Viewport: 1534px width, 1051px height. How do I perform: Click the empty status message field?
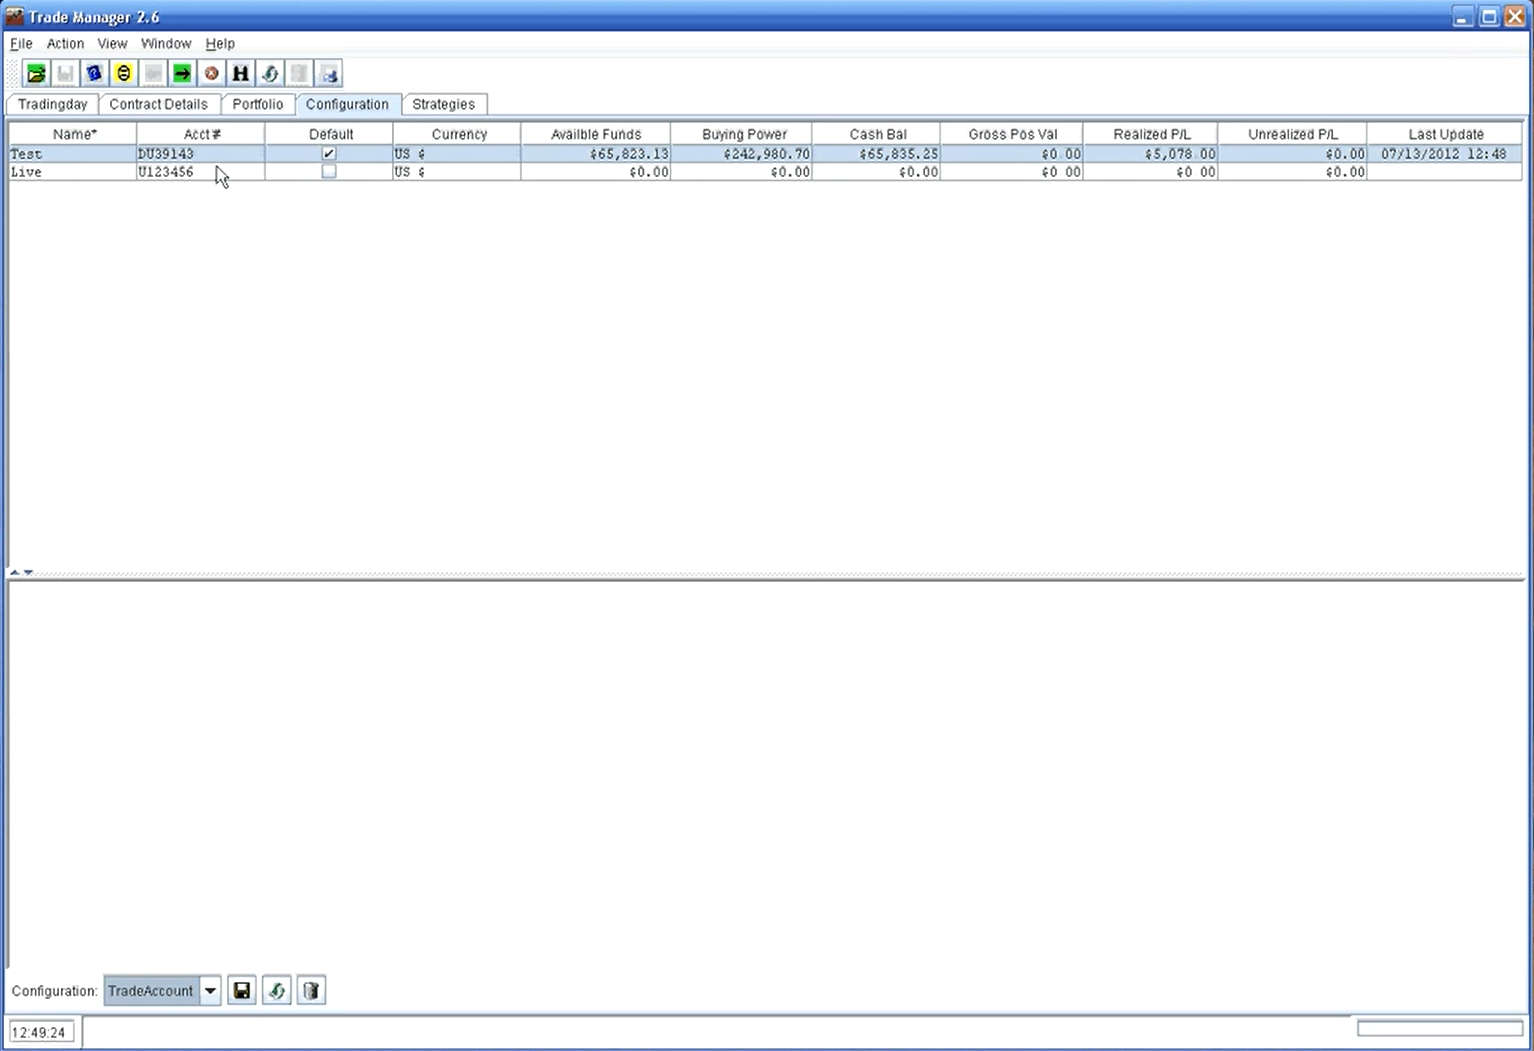pyautogui.click(x=716, y=1032)
